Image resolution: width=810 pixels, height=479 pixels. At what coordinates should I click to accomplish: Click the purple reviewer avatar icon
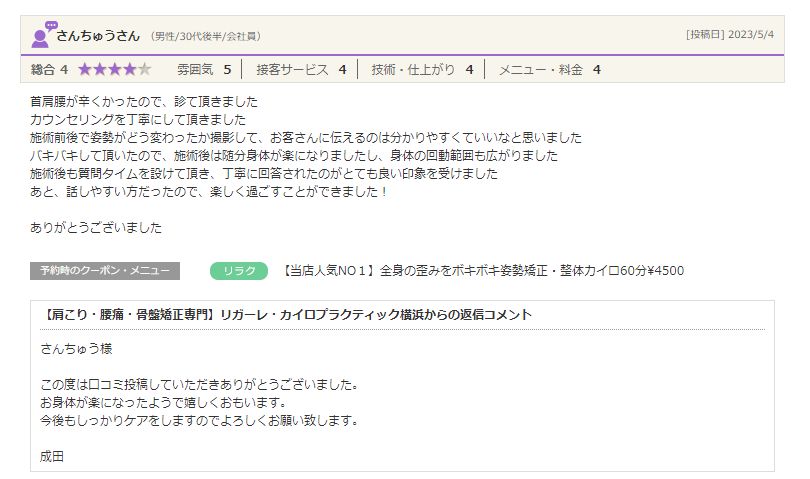[x=43, y=35]
